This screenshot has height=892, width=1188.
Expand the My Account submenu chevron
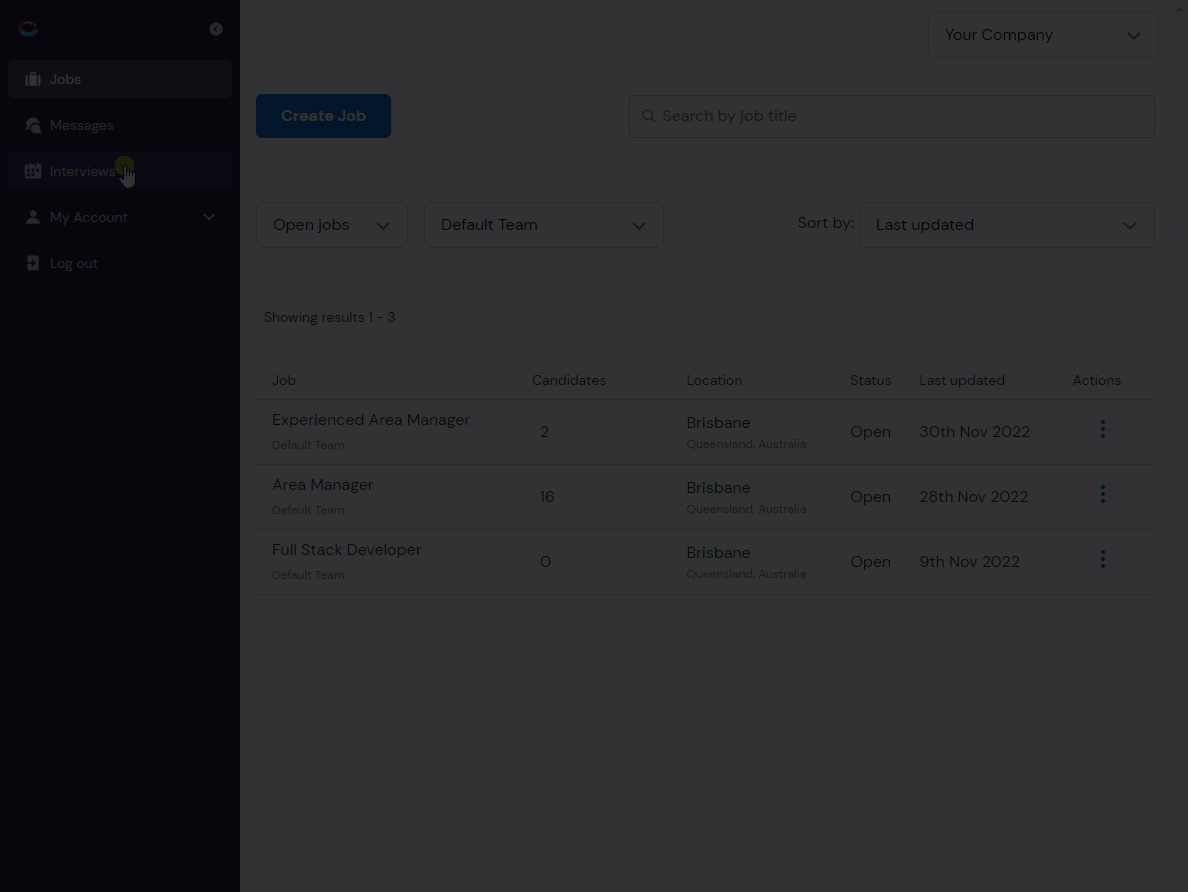pos(209,218)
